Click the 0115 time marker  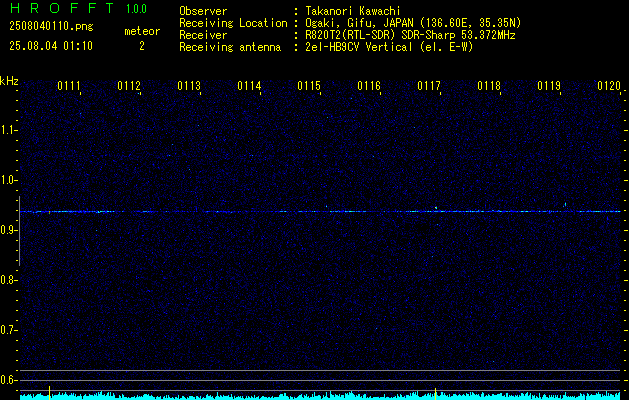coord(308,86)
